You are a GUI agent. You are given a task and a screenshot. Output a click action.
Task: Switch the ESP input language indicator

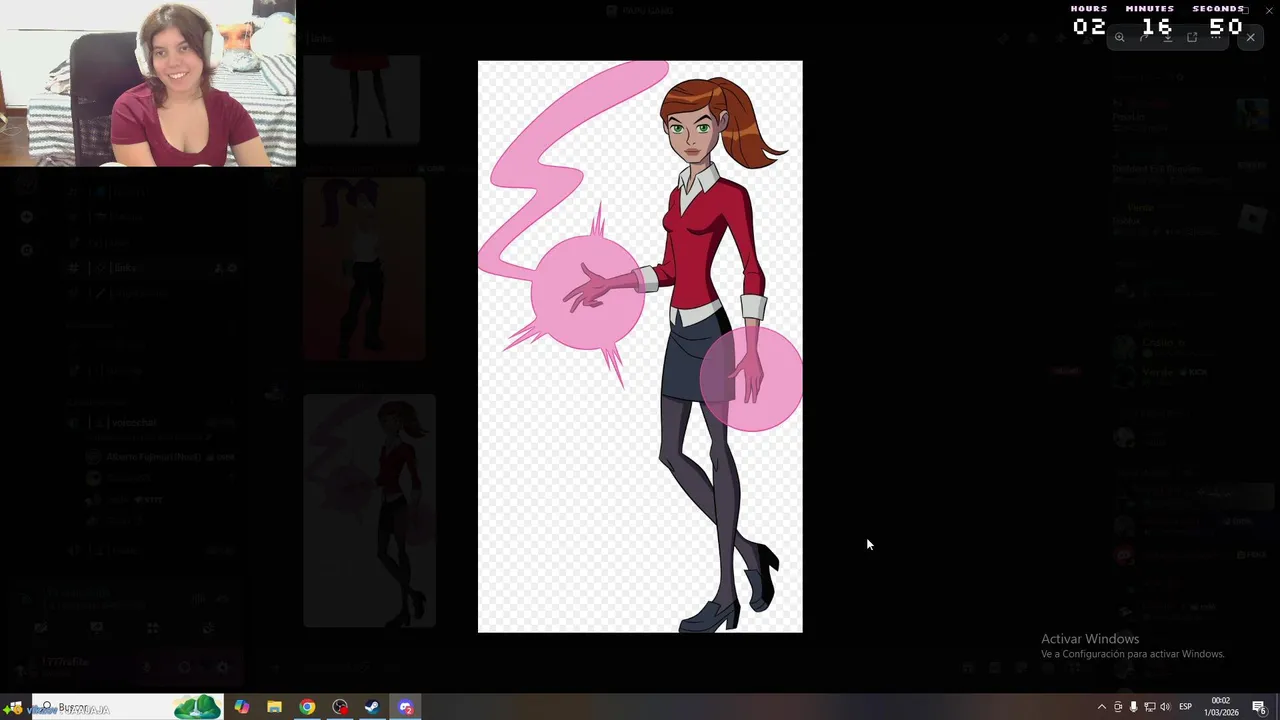coord(1185,707)
